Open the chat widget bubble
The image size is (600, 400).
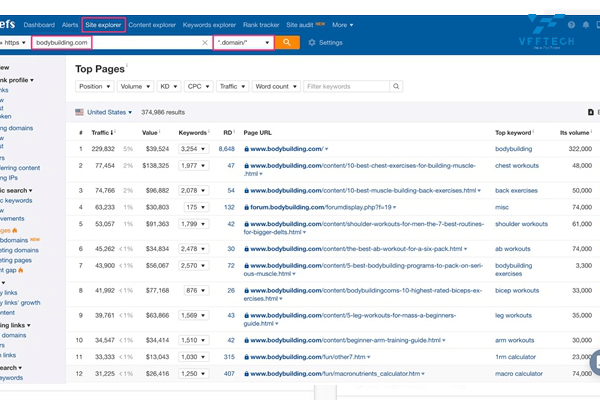[595, 362]
